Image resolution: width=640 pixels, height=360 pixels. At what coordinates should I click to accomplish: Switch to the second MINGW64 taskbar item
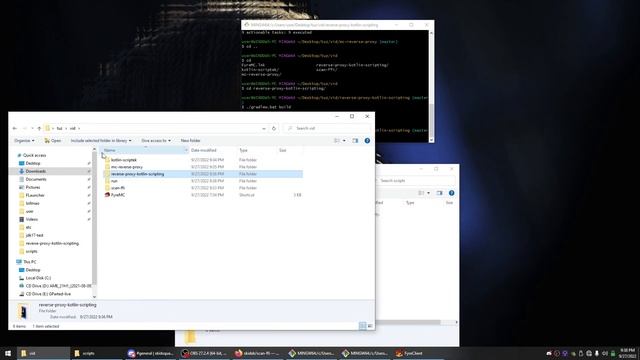[364, 353]
